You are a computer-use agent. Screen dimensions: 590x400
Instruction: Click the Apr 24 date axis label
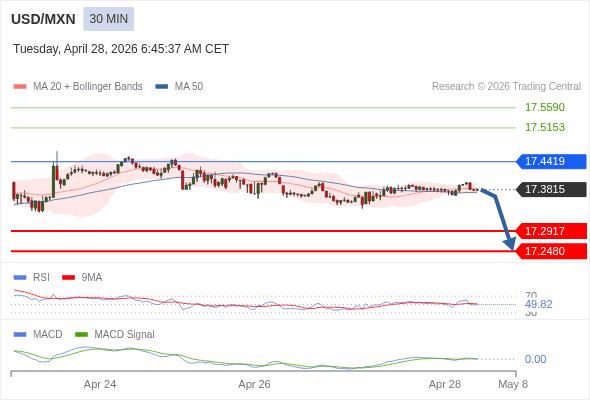(100, 385)
